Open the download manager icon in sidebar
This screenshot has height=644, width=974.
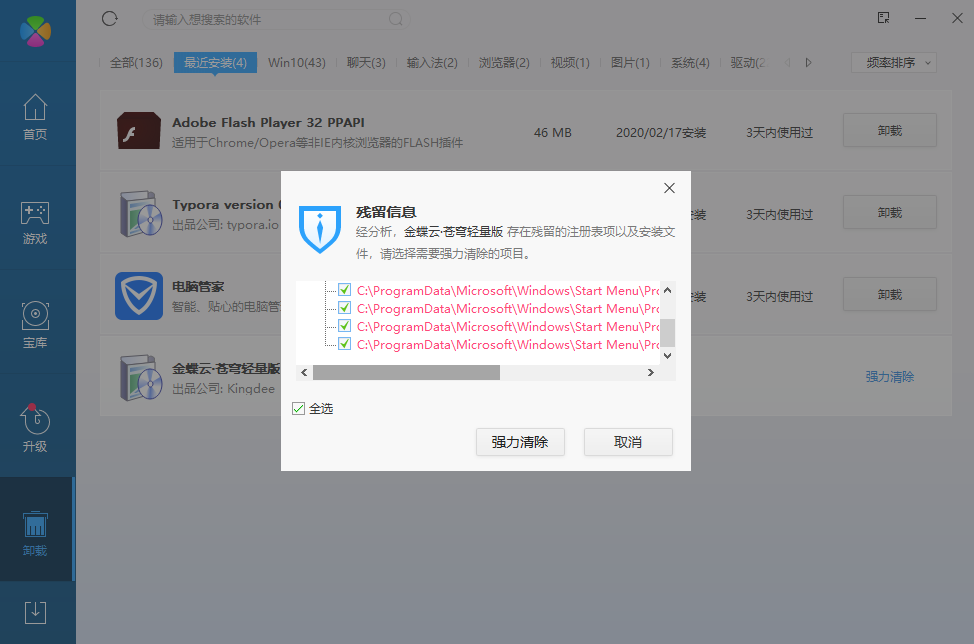click(35, 612)
